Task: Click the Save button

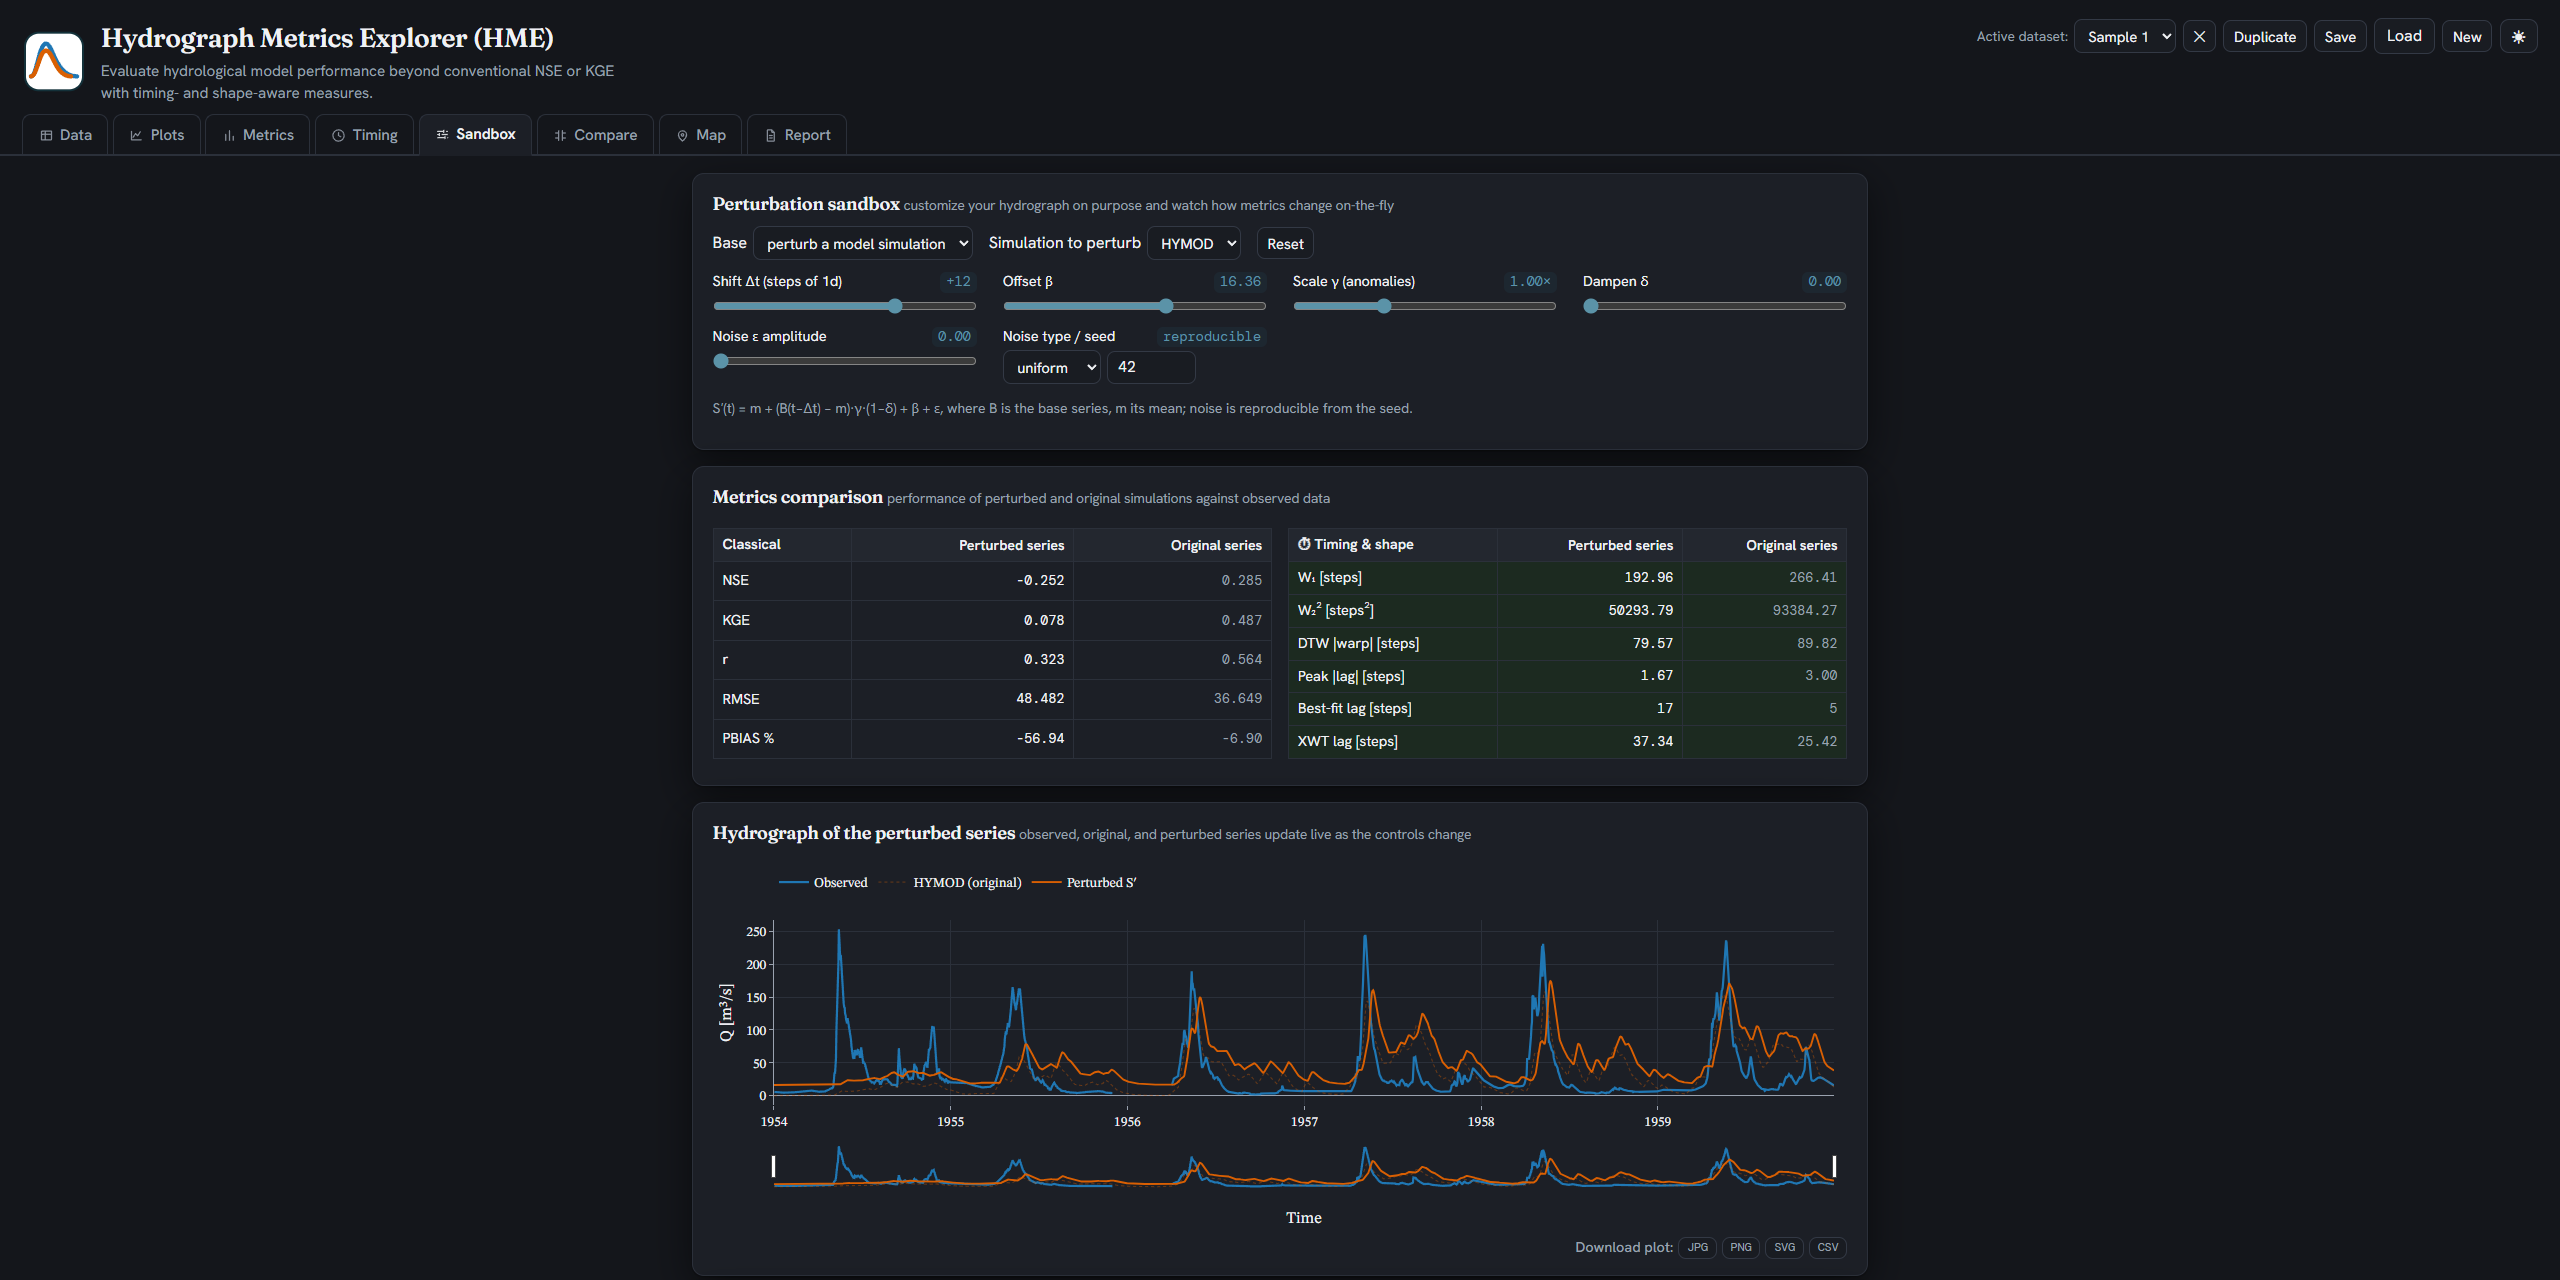Action: pos(2340,37)
